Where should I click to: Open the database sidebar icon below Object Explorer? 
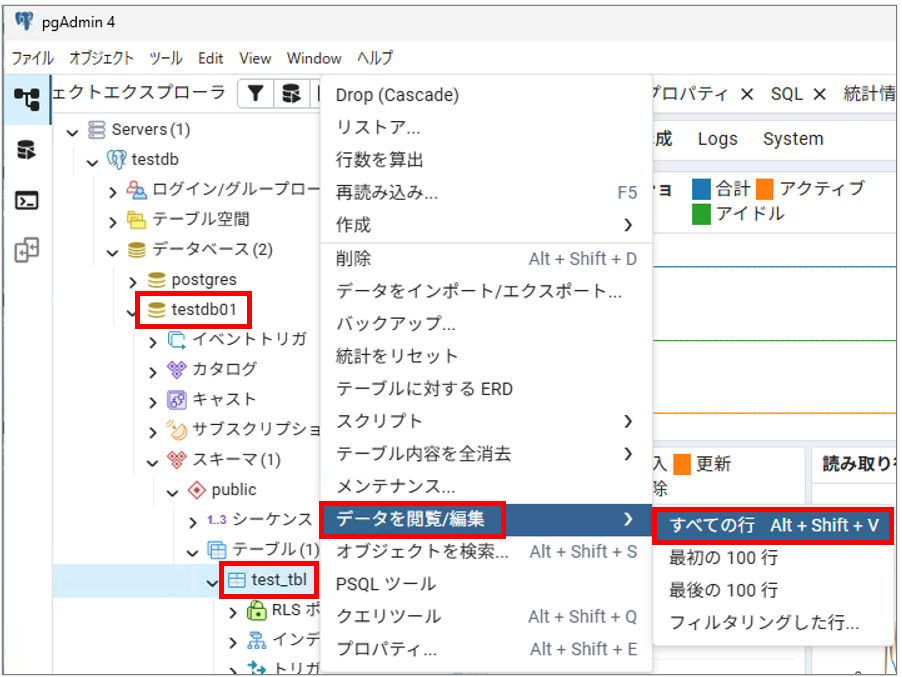click(x=26, y=150)
